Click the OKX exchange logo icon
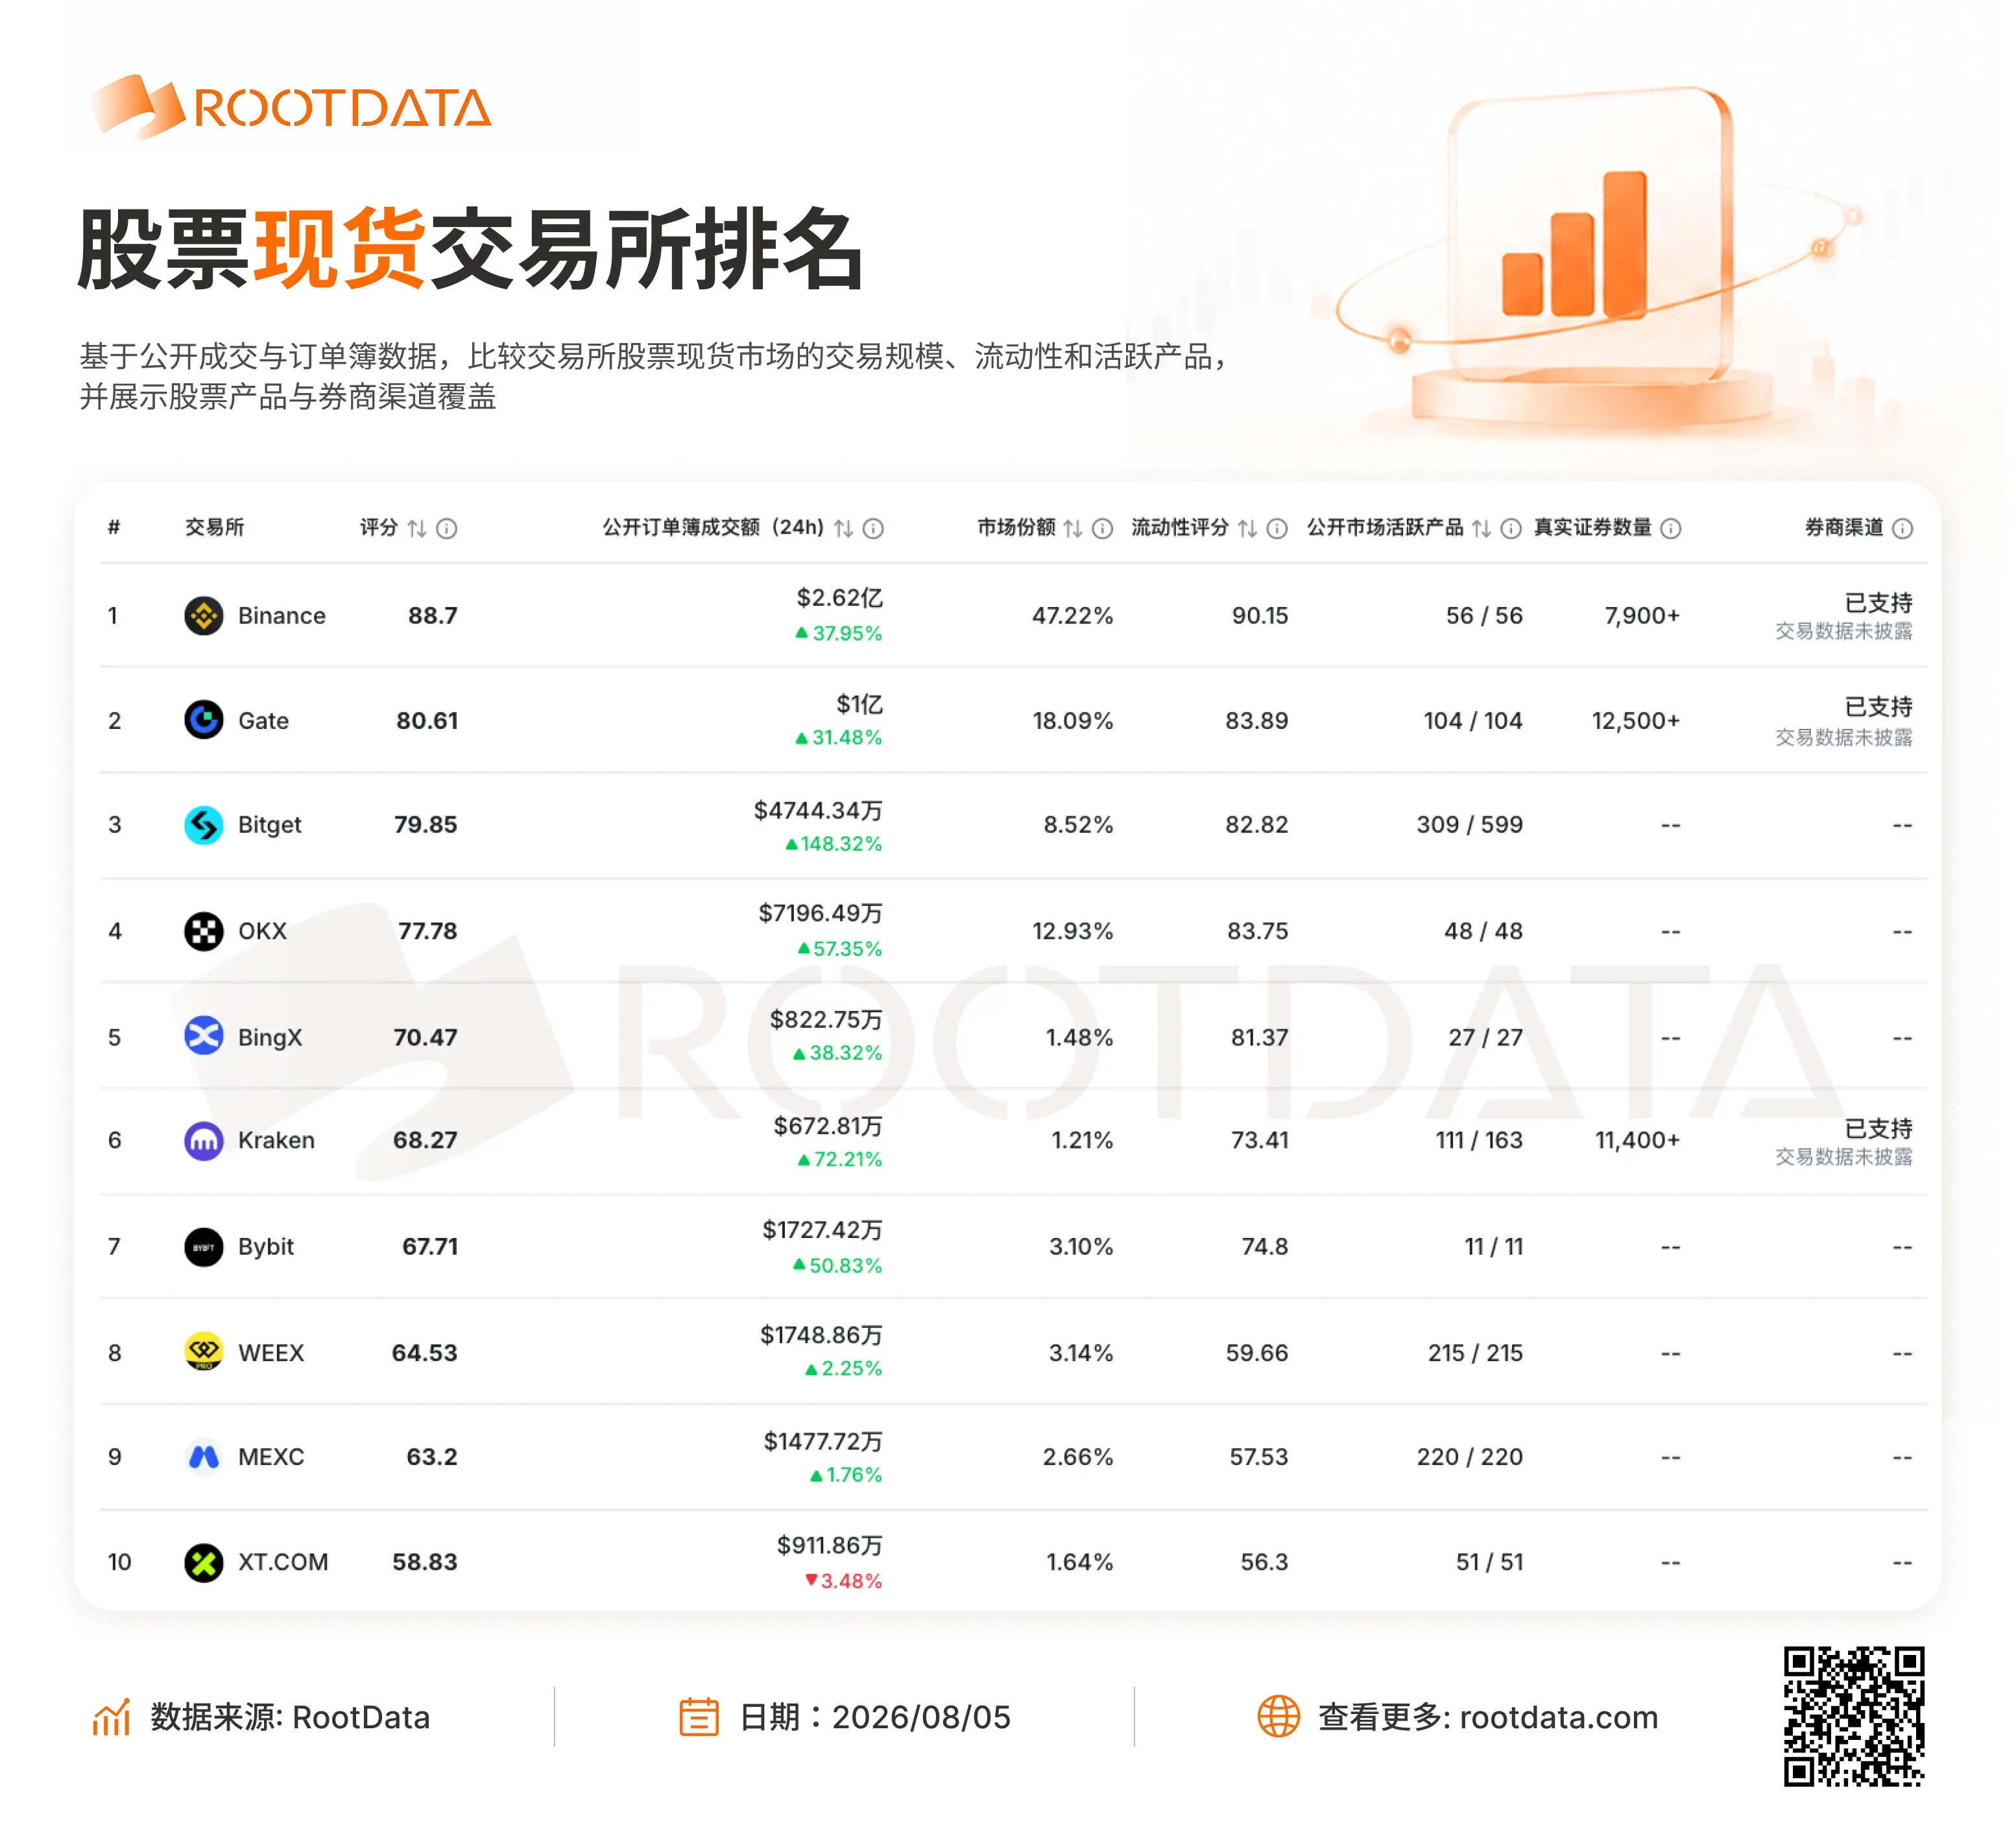 204,931
